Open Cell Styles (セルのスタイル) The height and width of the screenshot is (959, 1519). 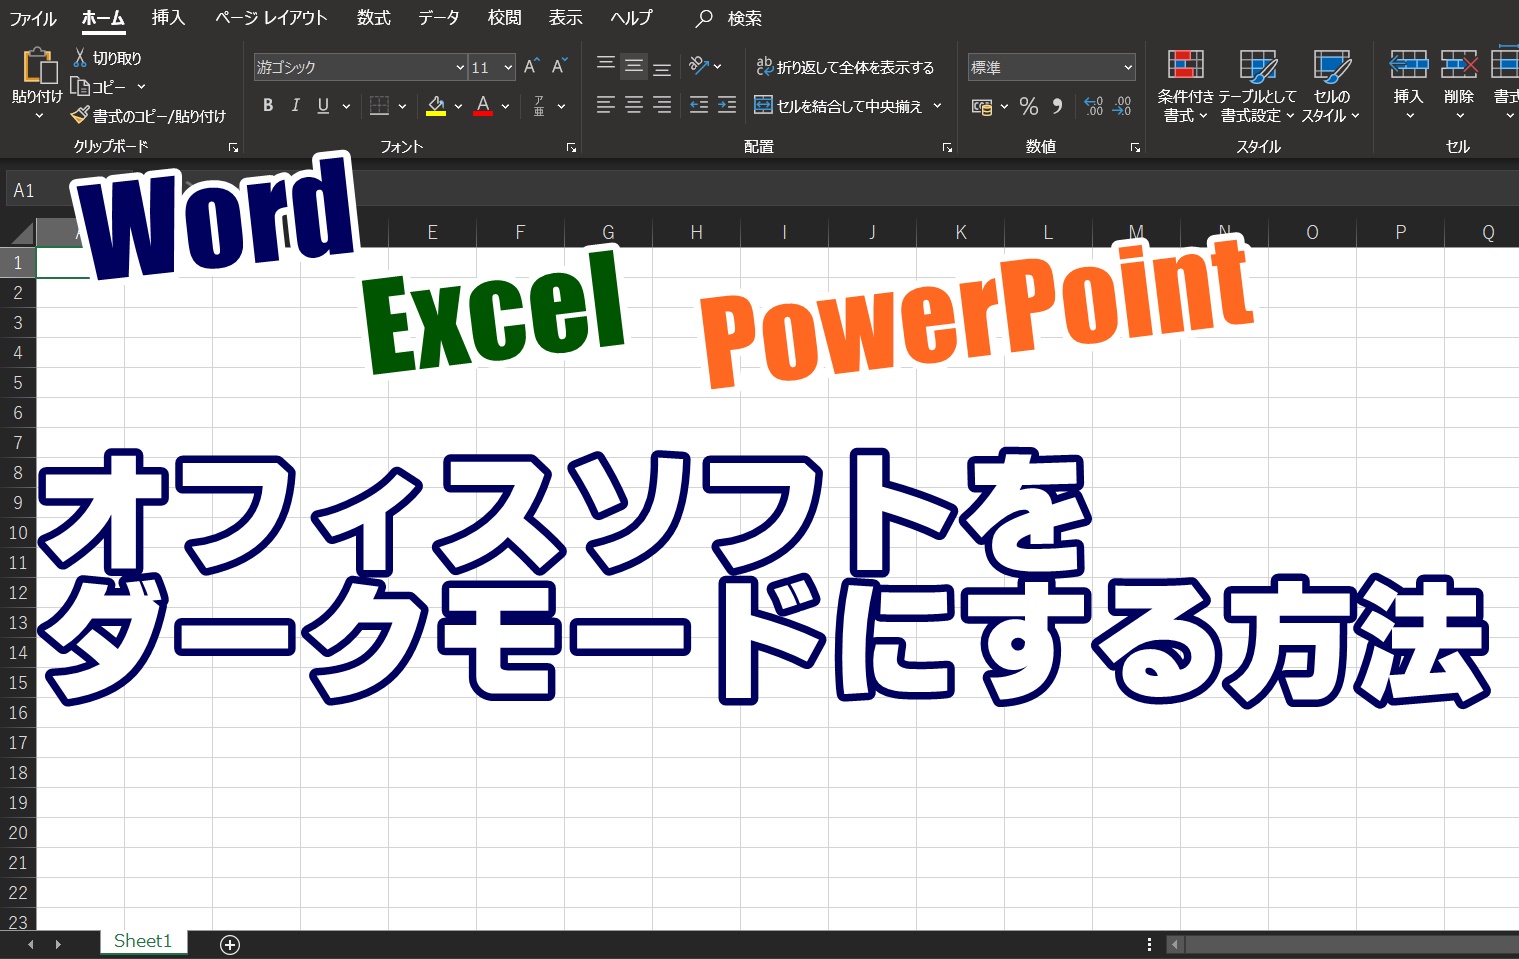(x=1331, y=86)
